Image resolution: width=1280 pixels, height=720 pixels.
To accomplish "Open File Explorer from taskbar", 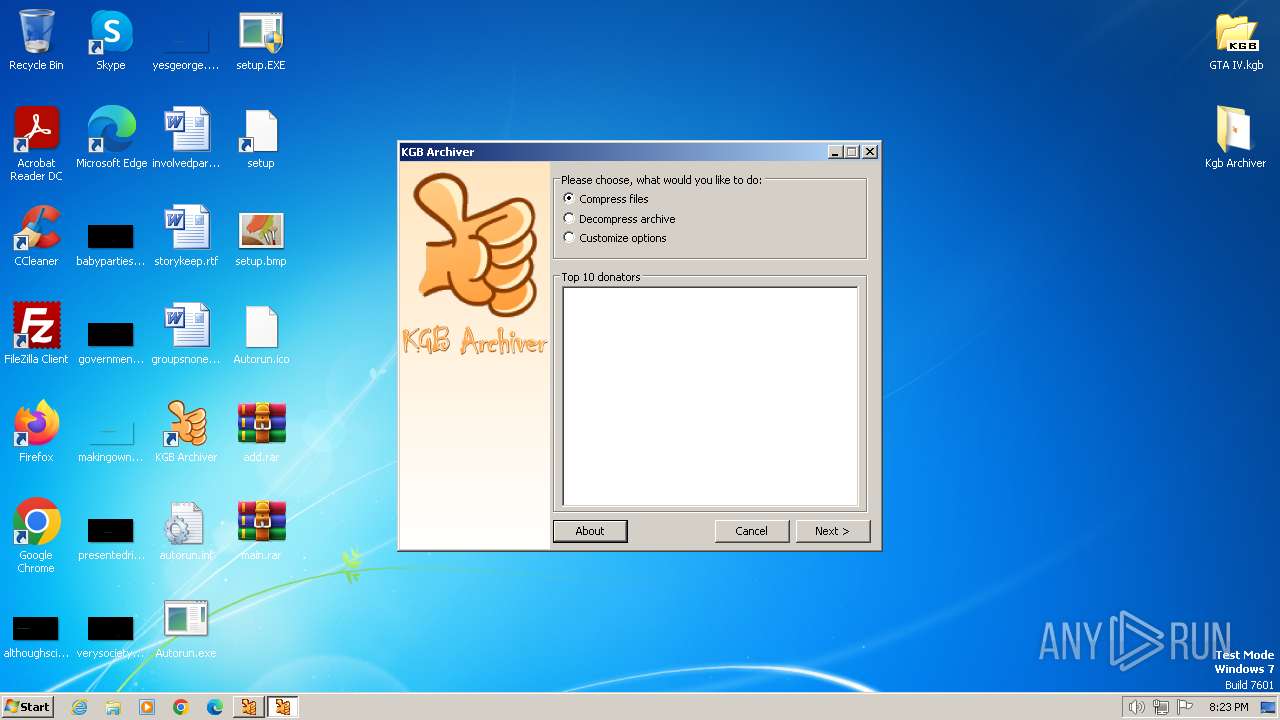I will pyautogui.click(x=113, y=707).
